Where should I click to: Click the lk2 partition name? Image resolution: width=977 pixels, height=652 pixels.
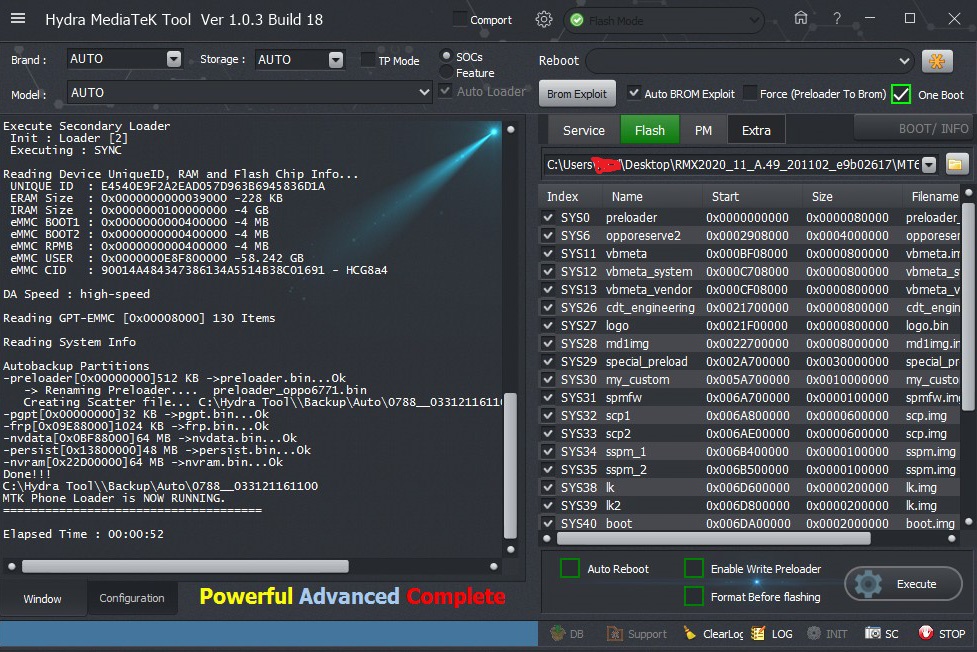coord(613,506)
